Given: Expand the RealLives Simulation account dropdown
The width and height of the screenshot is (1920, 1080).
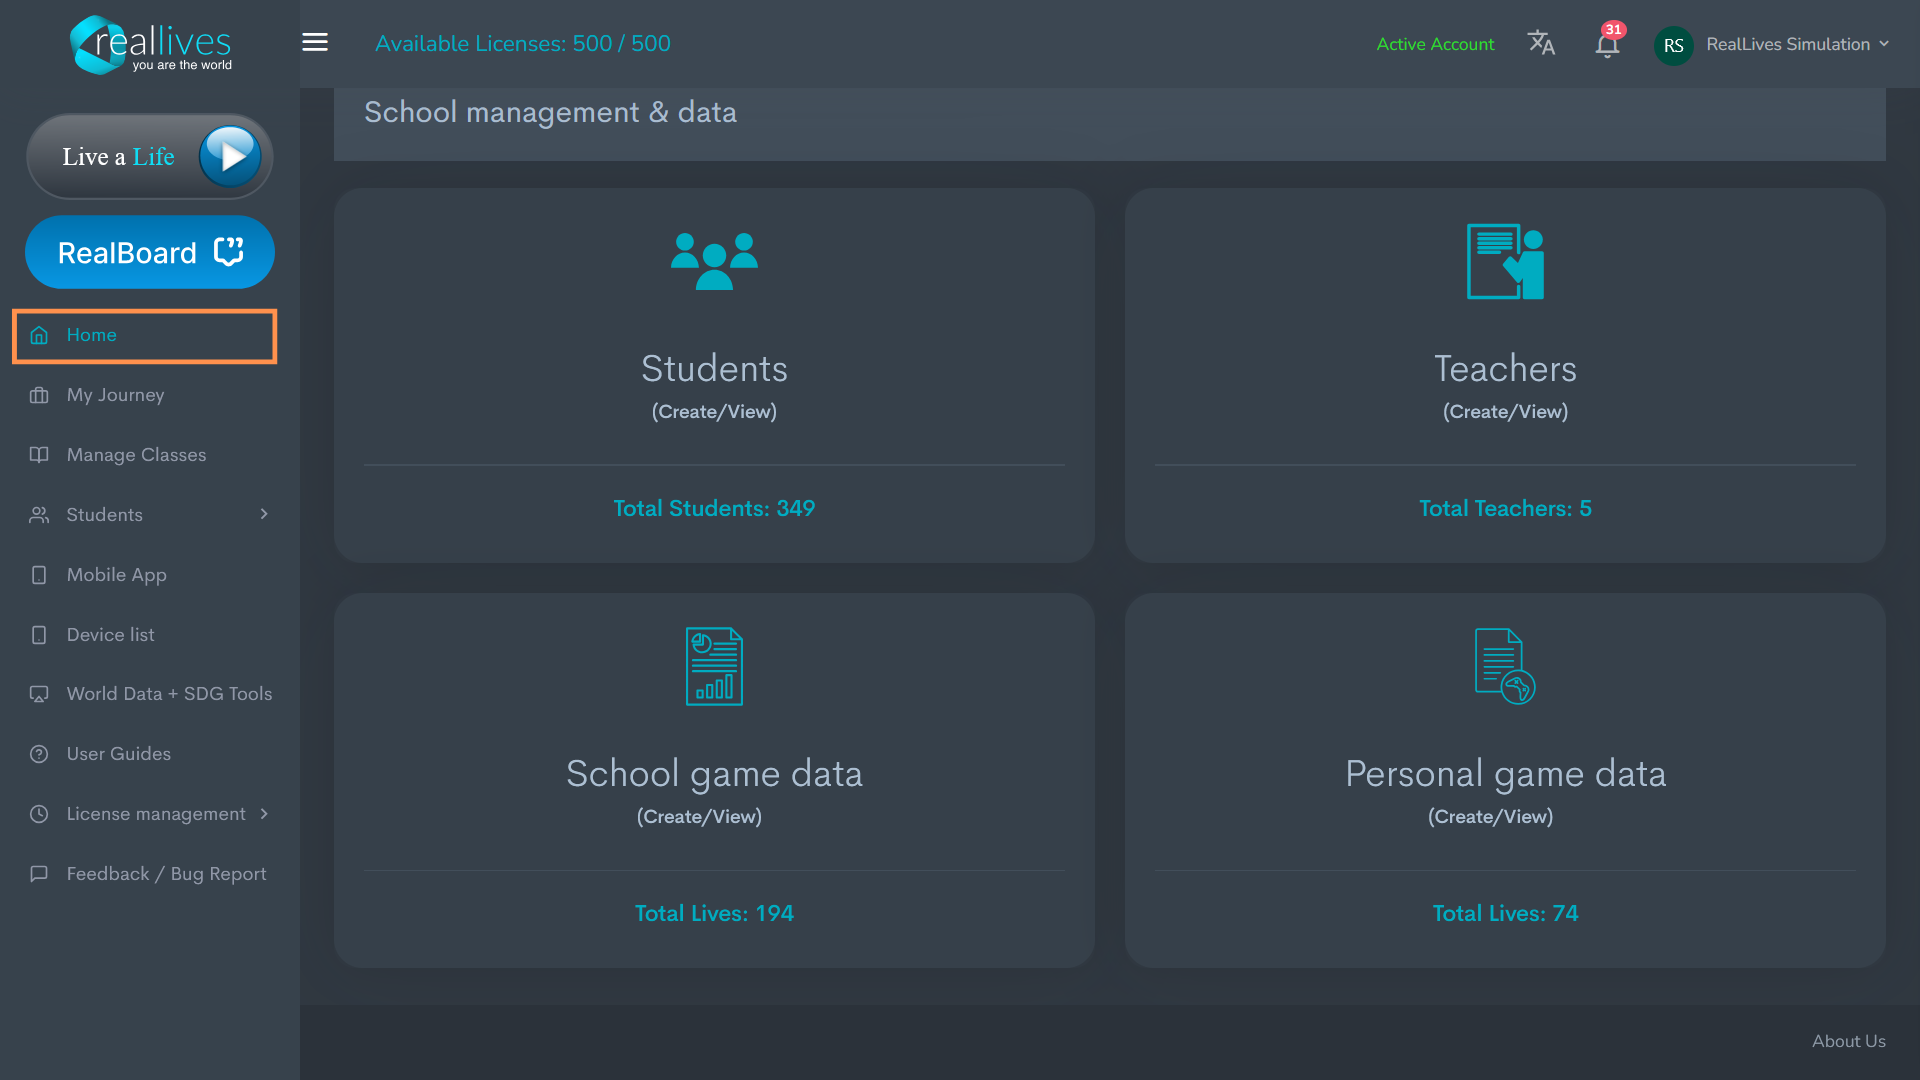Looking at the screenshot, I should pyautogui.click(x=1798, y=44).
